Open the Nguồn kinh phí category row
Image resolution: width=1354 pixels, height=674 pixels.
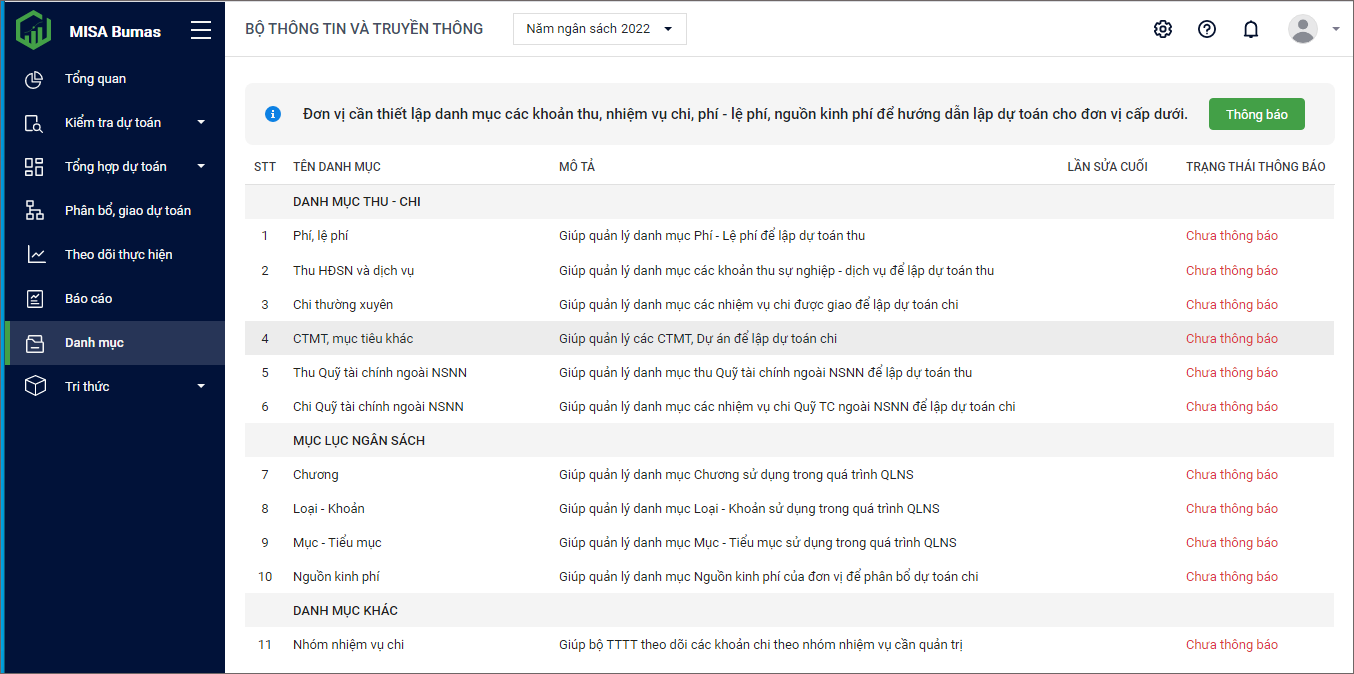coord(336,577)
